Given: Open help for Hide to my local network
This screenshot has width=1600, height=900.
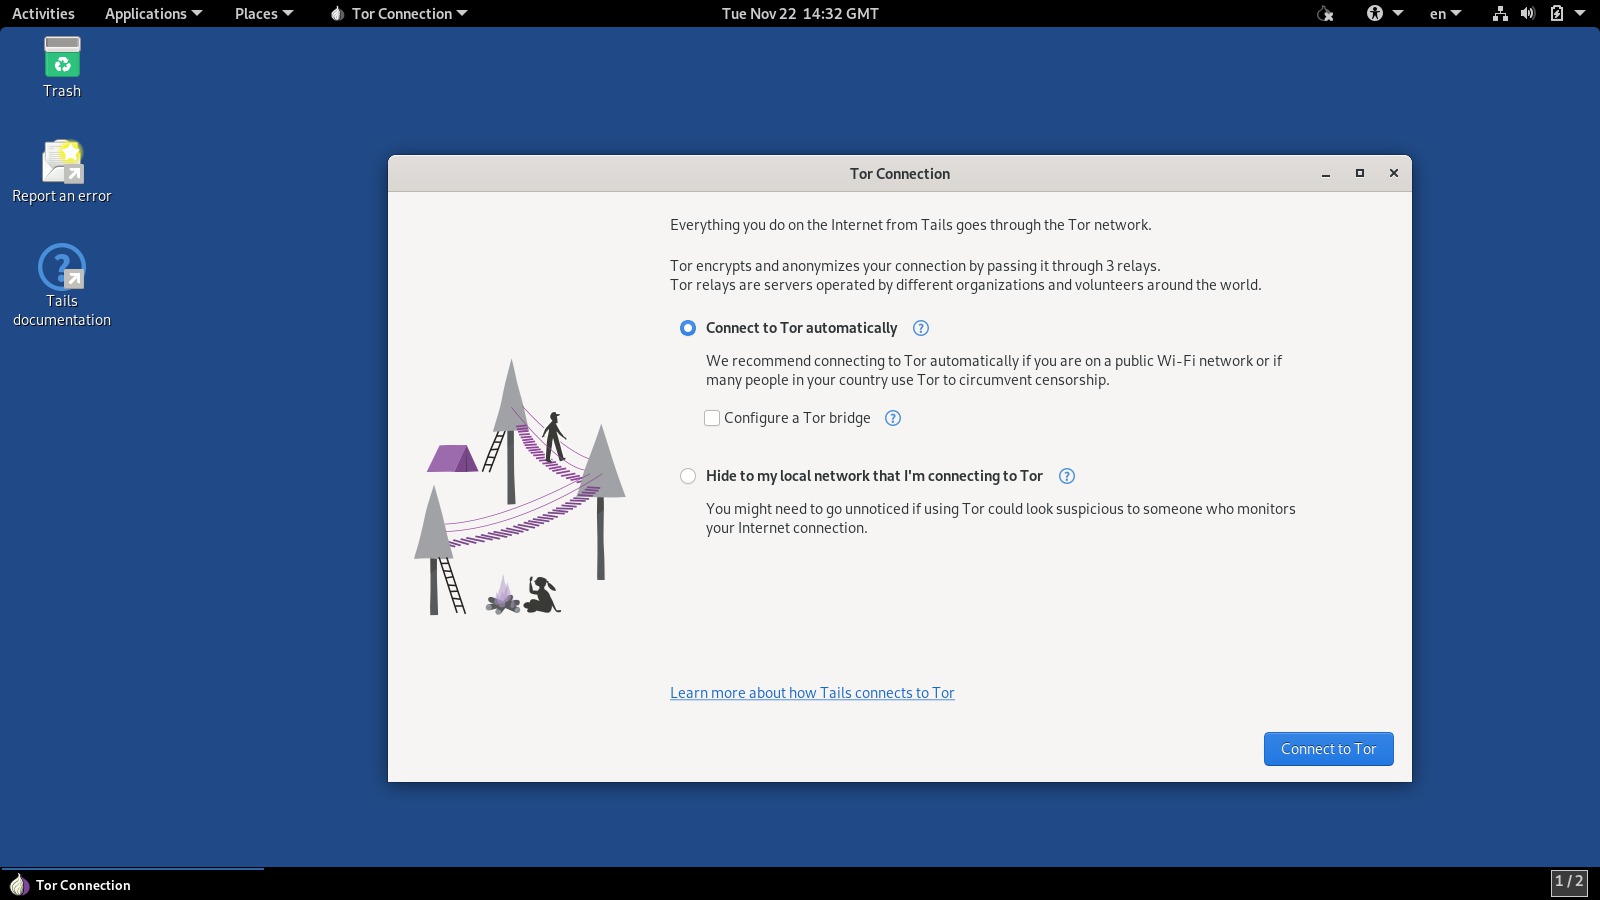Looking at the screenshot, I should click(x=1067, y=476).
